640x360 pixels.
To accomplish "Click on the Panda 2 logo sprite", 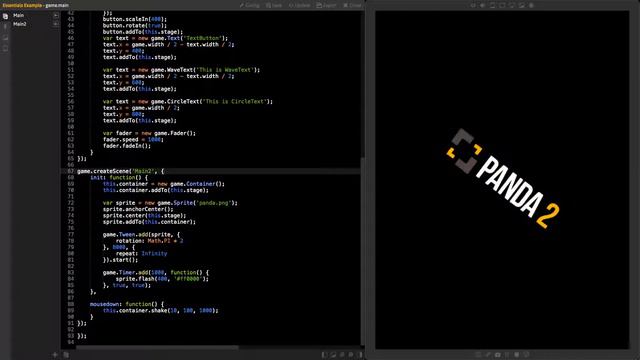I will click(503, 178).
